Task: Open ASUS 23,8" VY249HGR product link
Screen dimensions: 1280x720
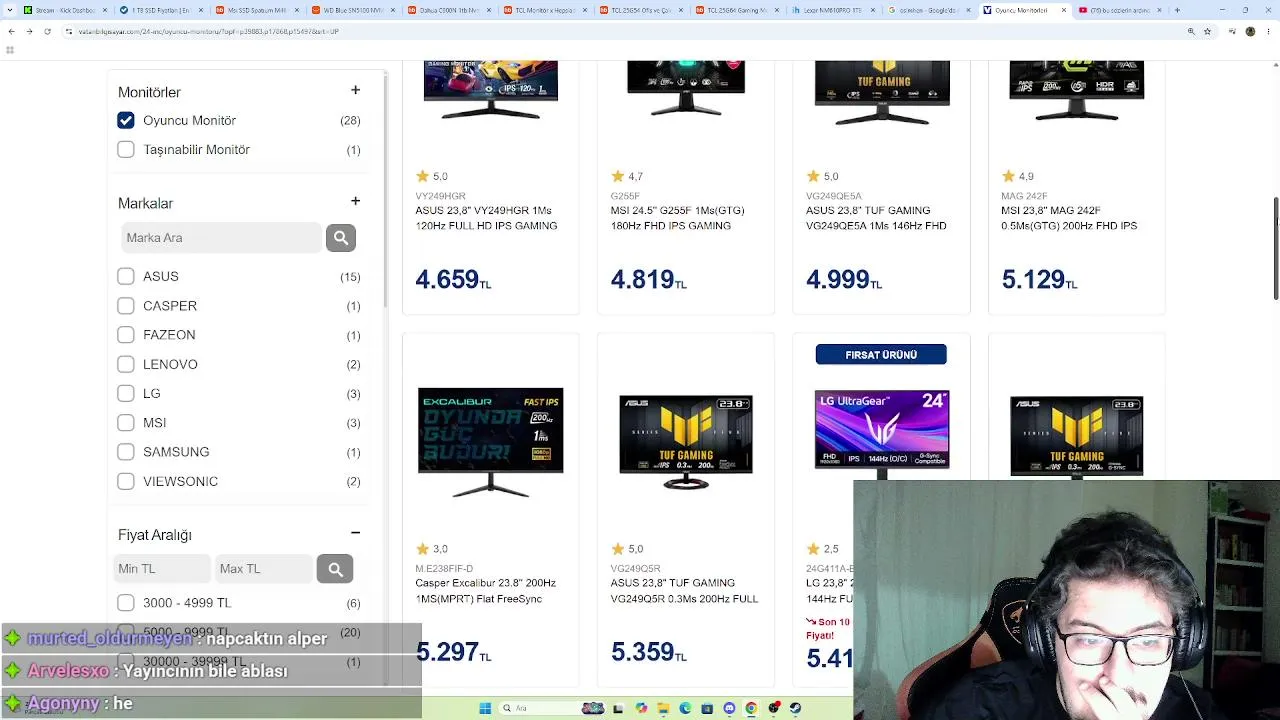Action: pyautogui.click(x=486, y=218)
